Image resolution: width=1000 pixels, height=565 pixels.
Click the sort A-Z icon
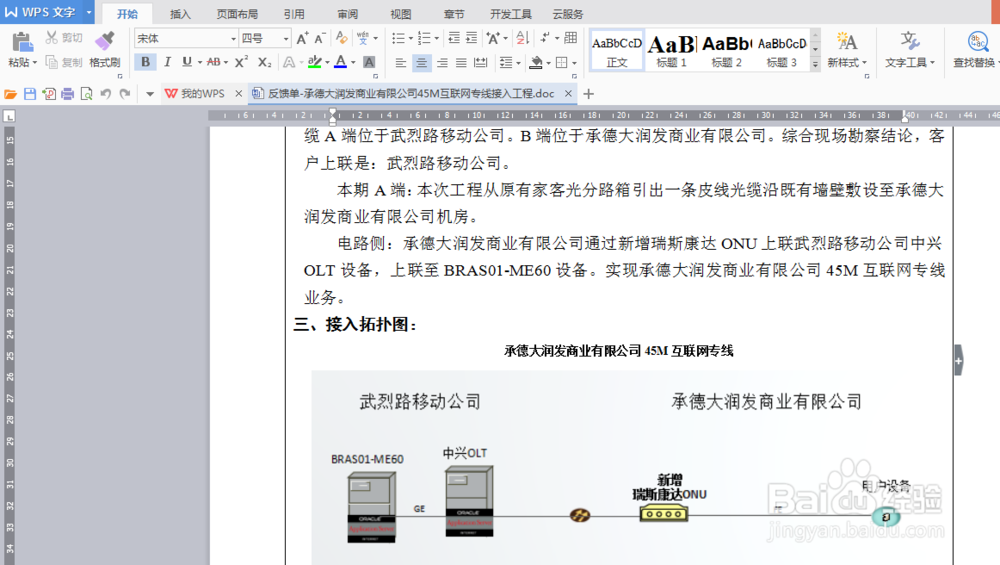tap(523, 38)
